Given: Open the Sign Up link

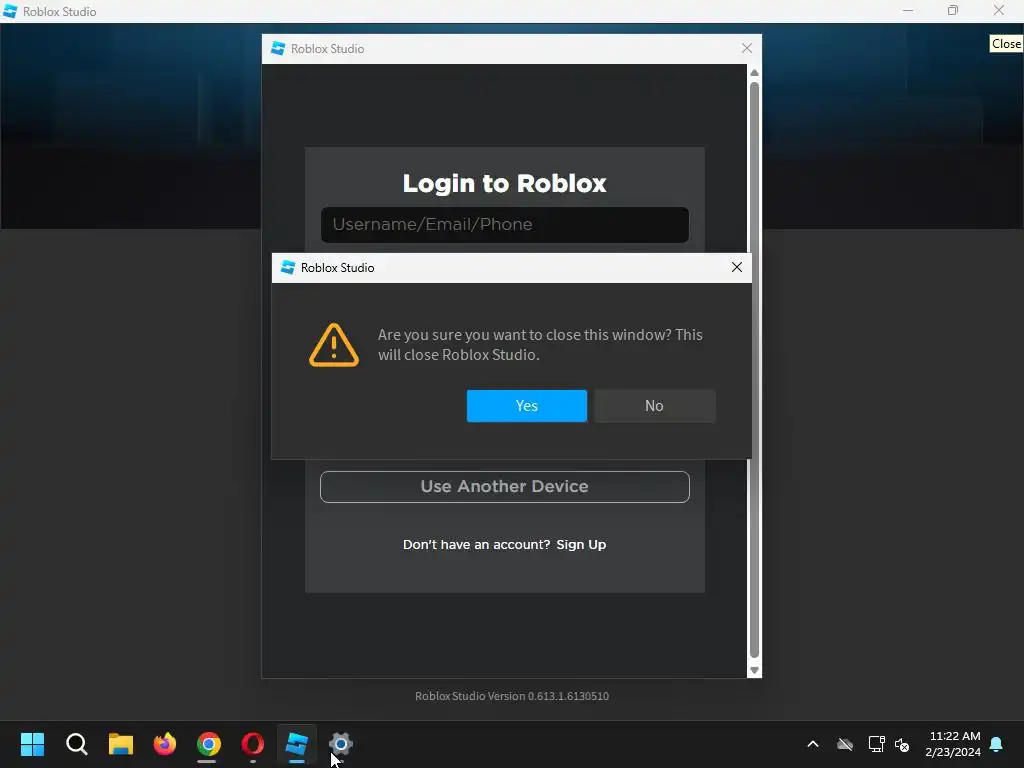Looking at the screenshot, I should (581, 545).
